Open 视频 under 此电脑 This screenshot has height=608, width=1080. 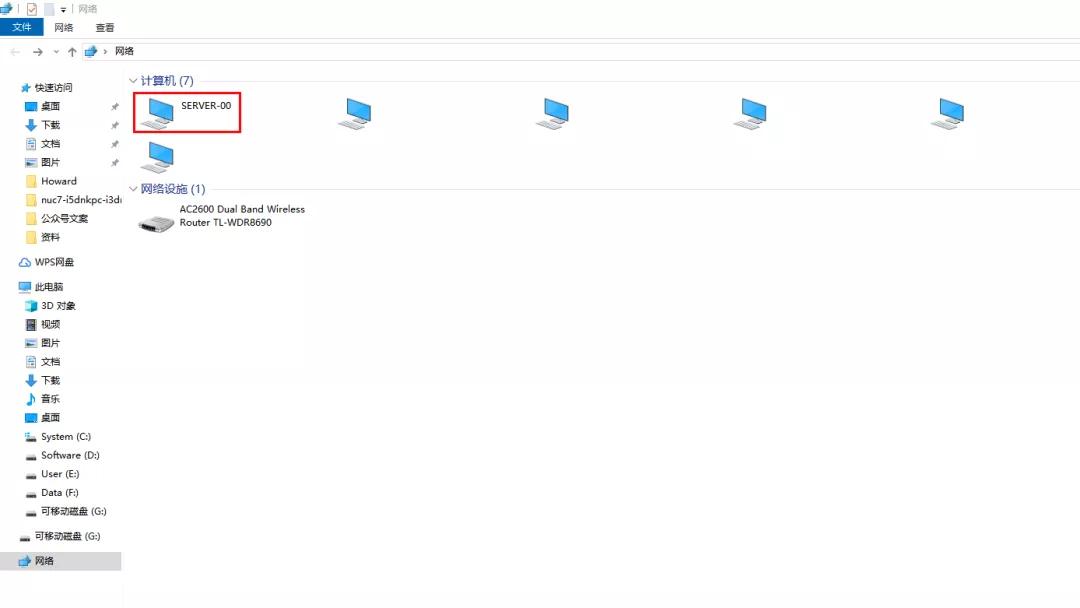tap(50, 324)
